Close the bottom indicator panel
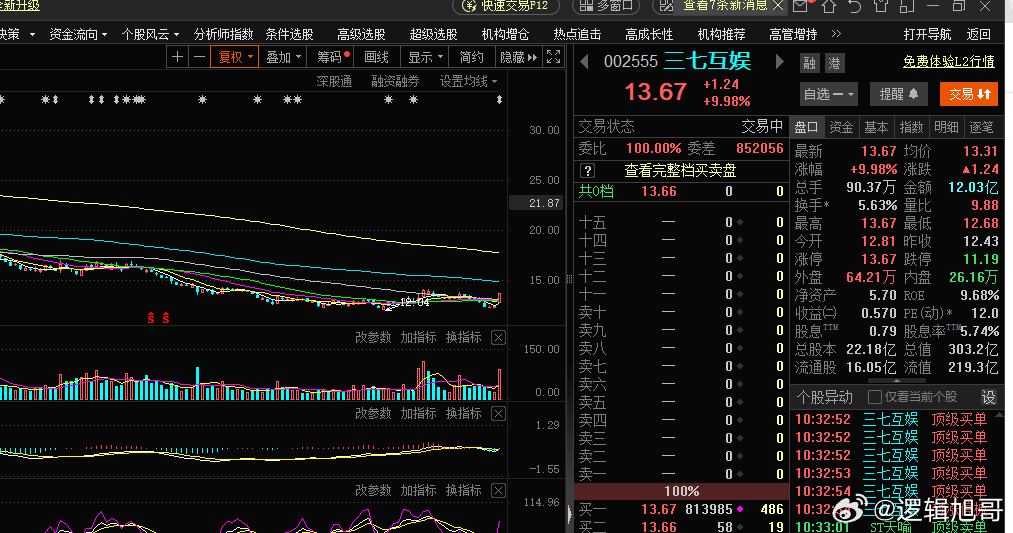Image resolution: width=1013 pixels, height=533 pixels. (x=498, y=490)
